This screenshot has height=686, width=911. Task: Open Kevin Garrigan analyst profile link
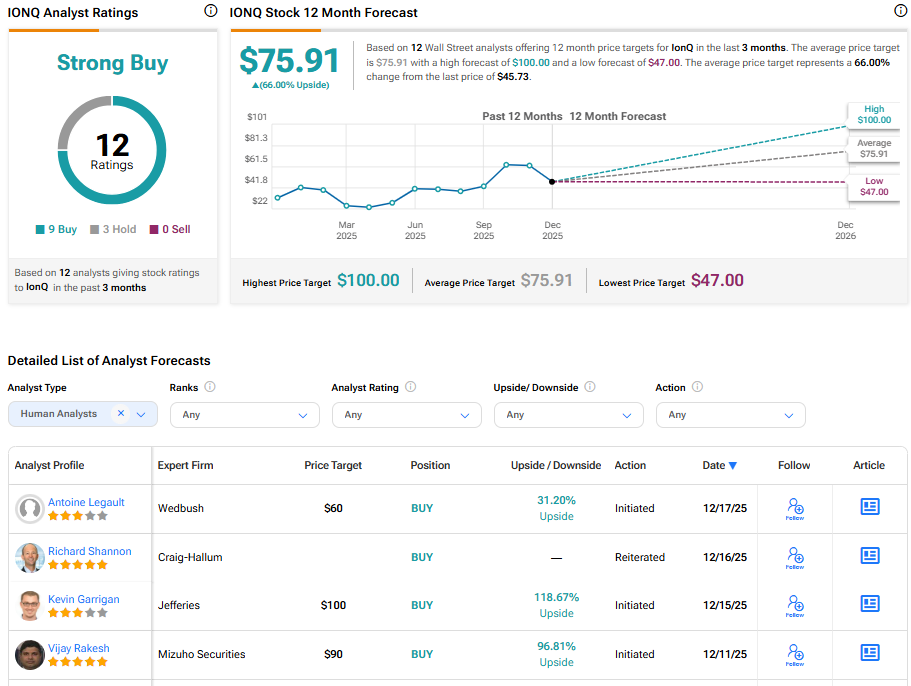click(x=84, y=599)
